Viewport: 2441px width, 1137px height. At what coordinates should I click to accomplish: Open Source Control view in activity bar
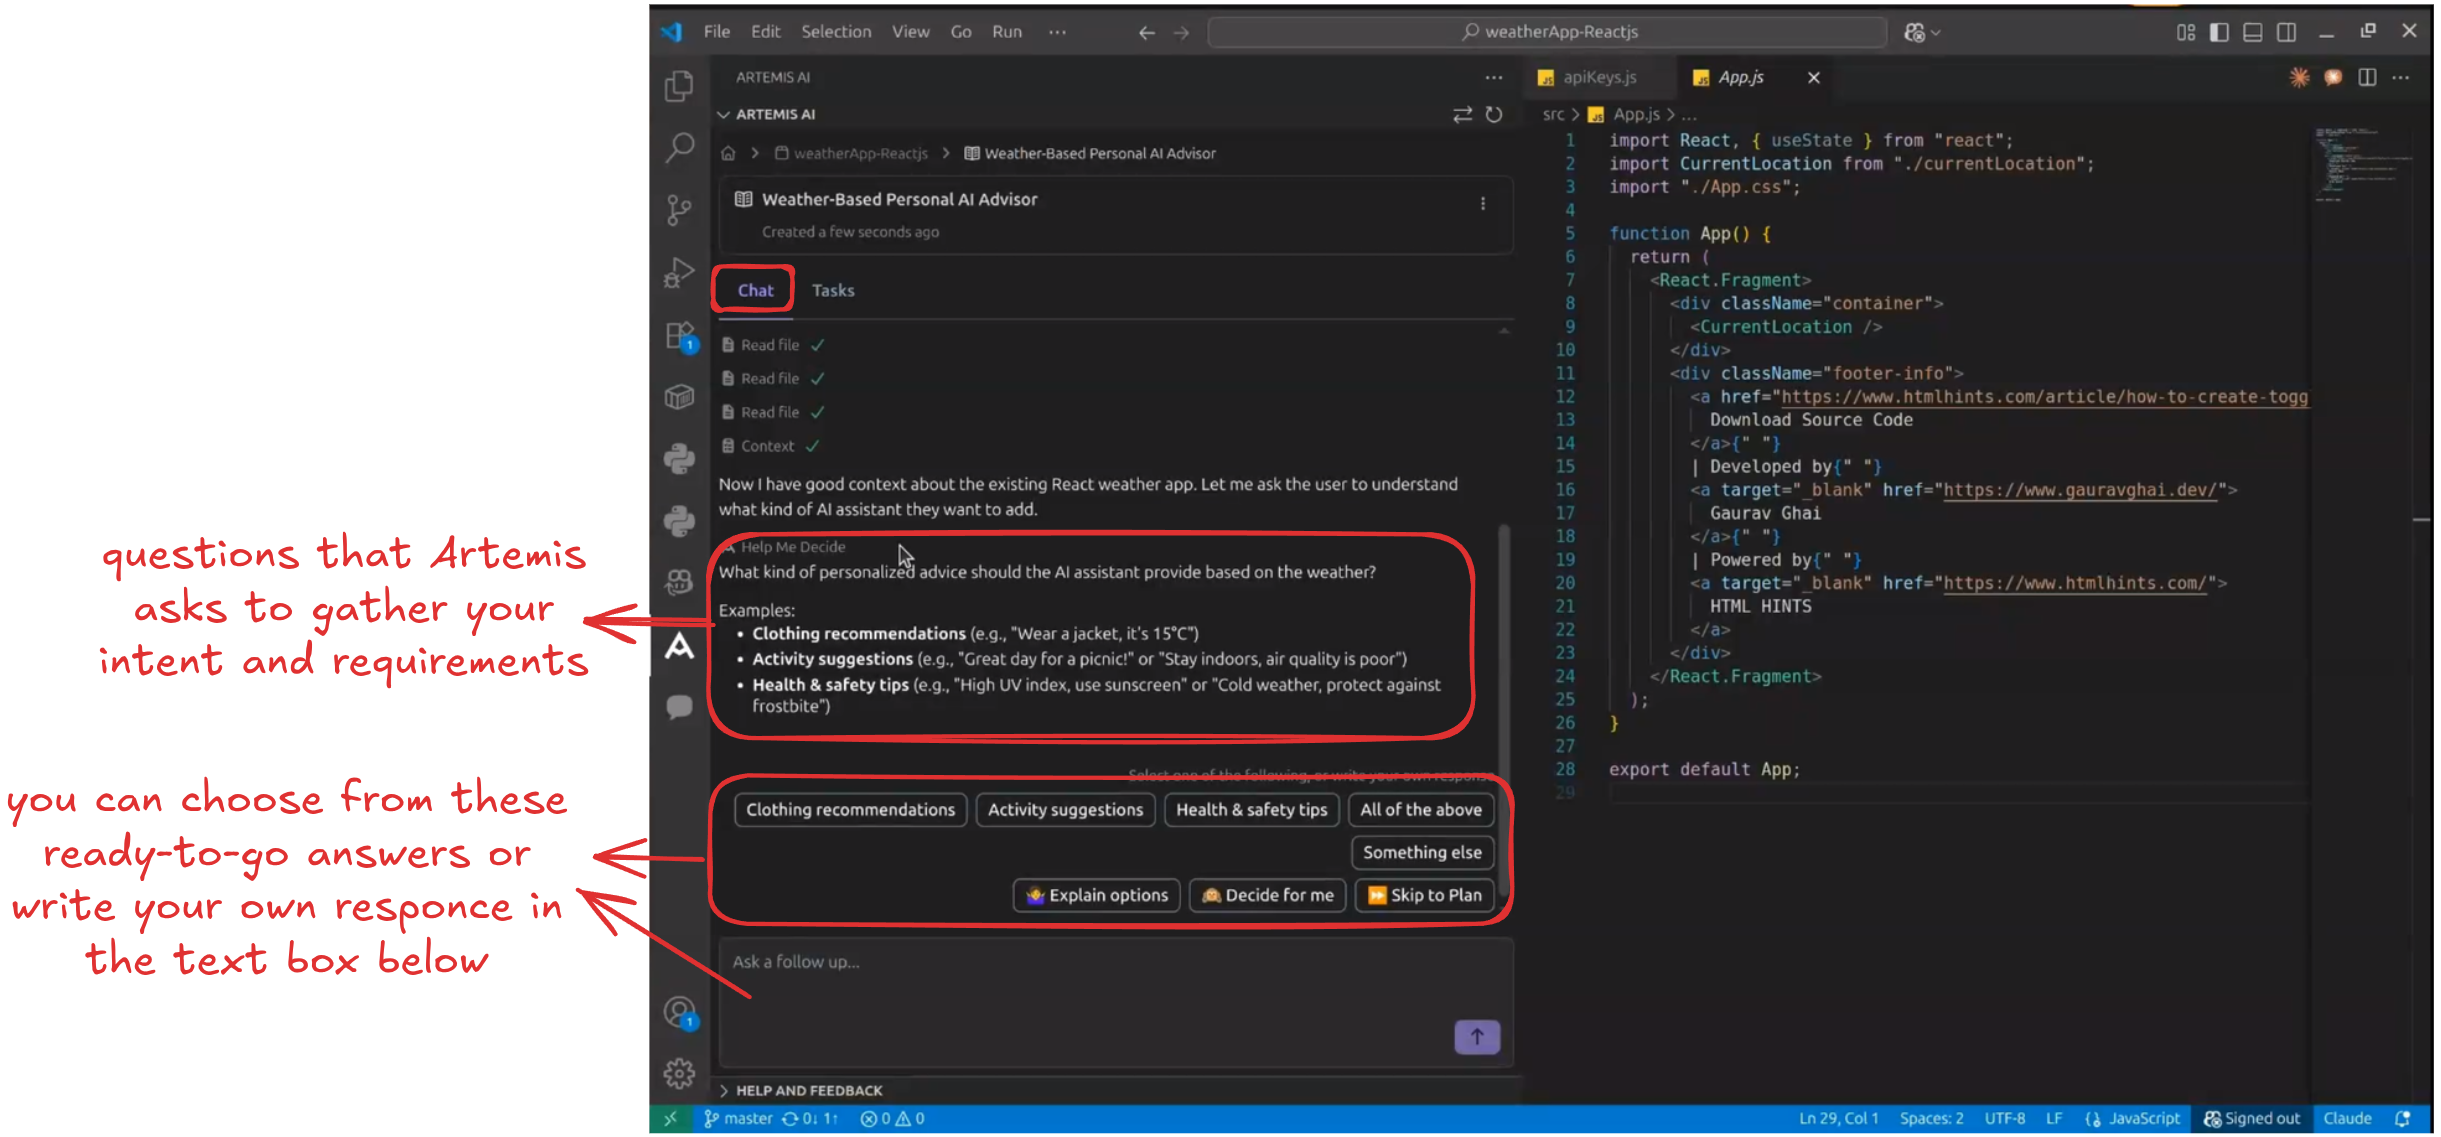coord(679,210)
